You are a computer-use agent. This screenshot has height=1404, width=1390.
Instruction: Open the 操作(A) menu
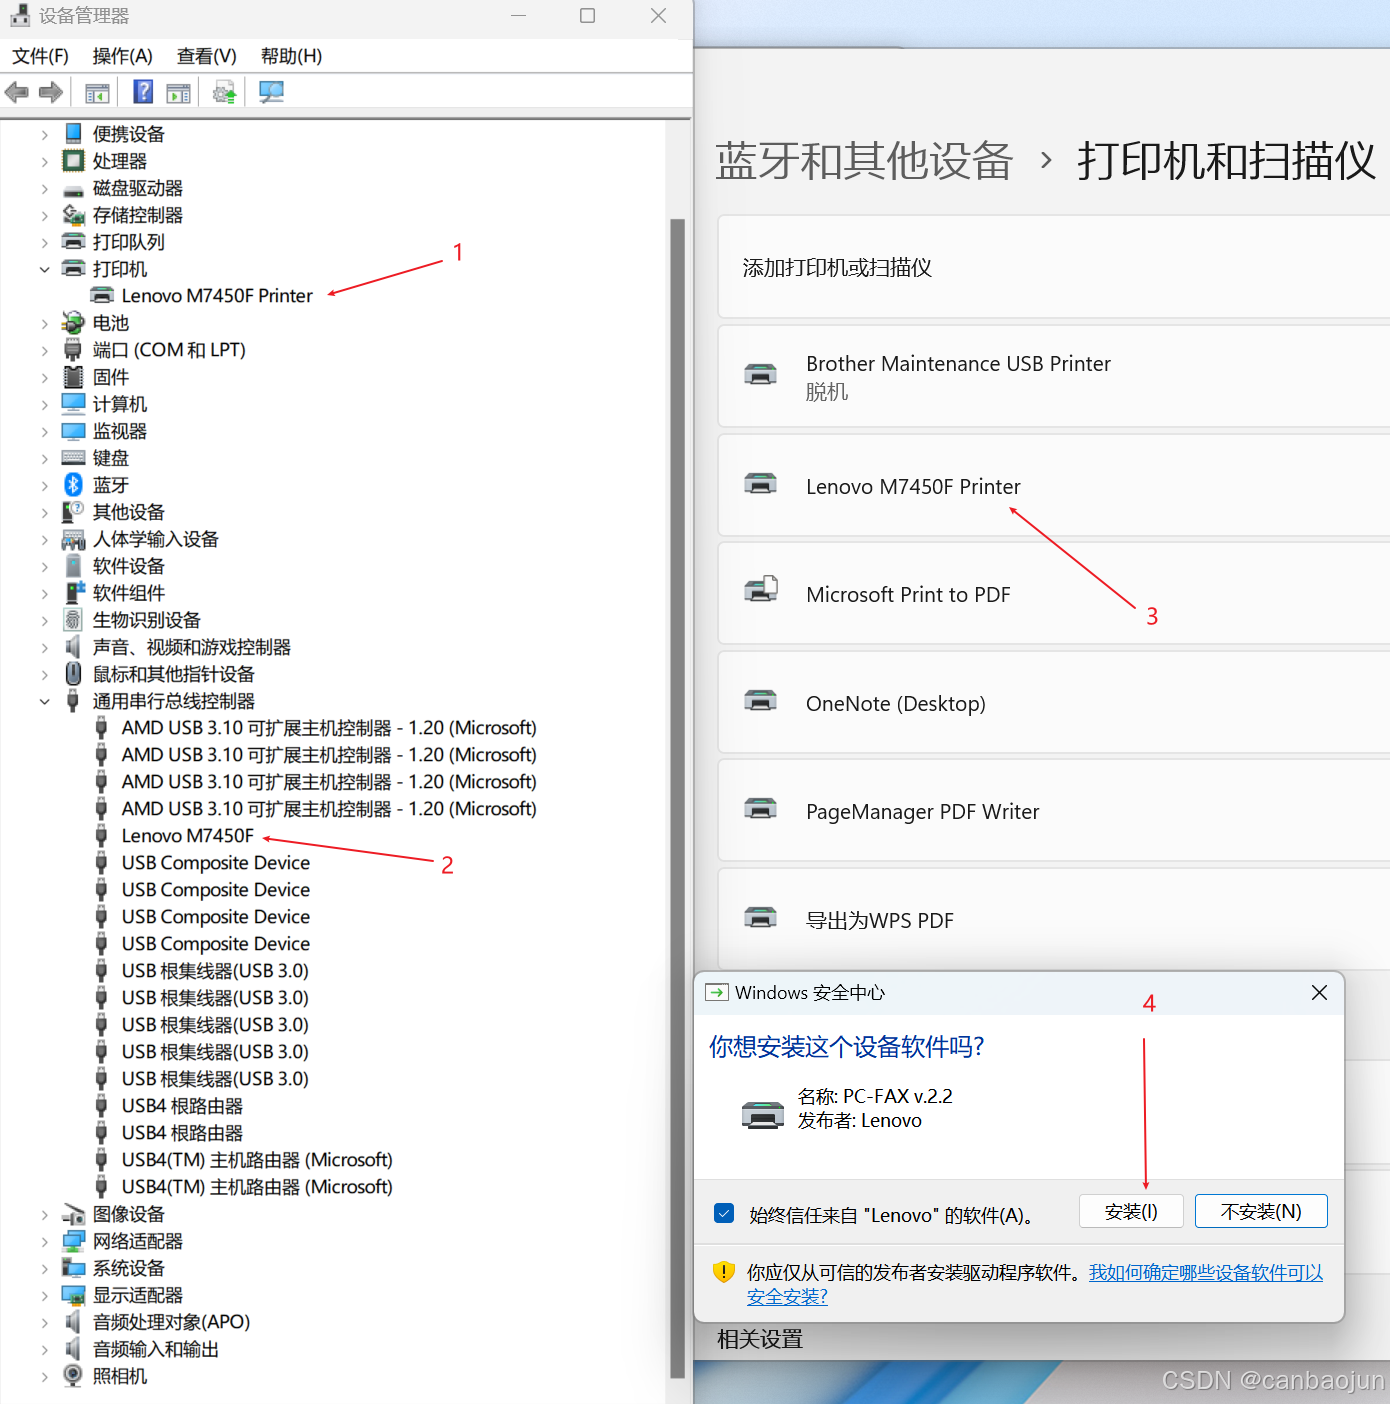coord(122,56)
